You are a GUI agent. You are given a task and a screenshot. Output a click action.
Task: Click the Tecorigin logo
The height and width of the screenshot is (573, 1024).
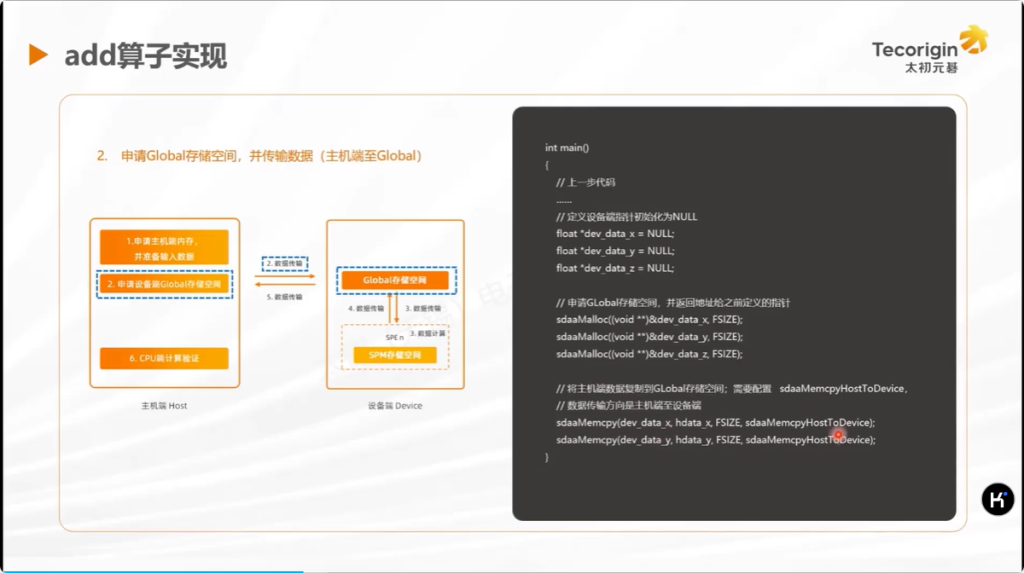[929, 50]
